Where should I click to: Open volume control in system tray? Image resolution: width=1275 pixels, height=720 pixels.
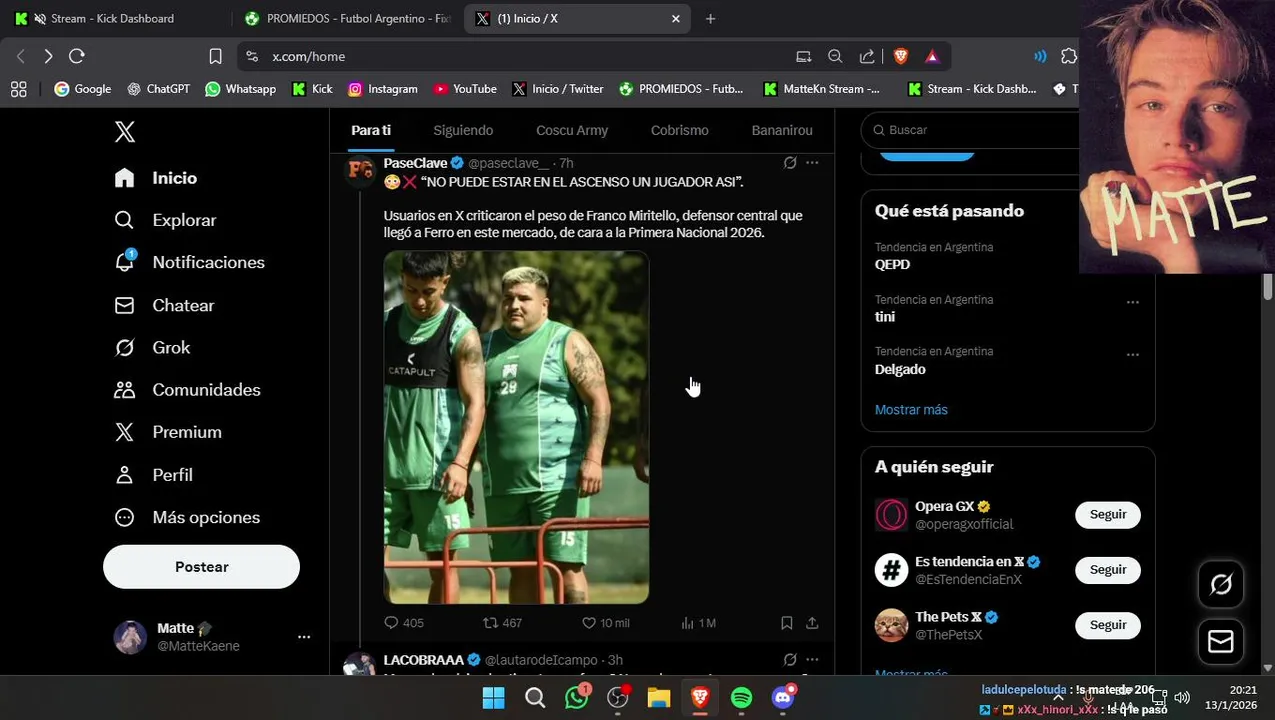[x=1182, y=698]
